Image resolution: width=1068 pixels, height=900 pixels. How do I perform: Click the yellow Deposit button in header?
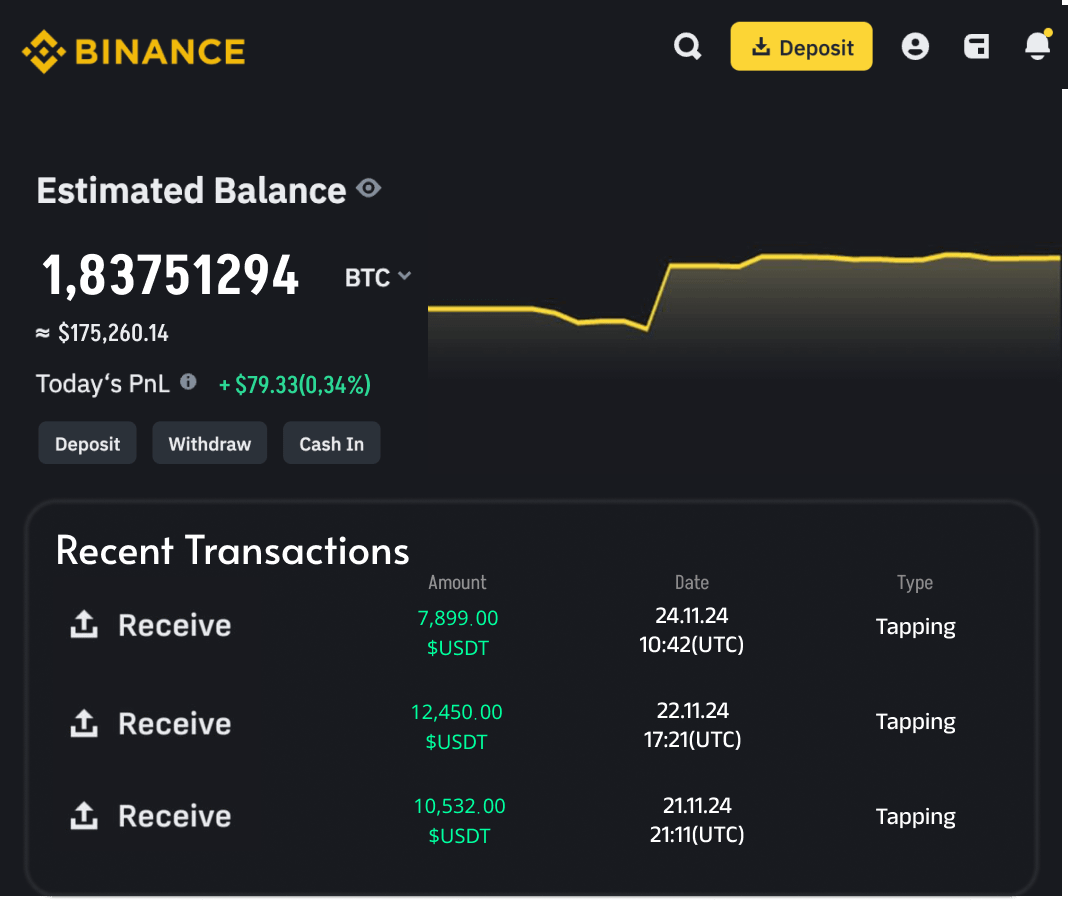coord(801,46)
